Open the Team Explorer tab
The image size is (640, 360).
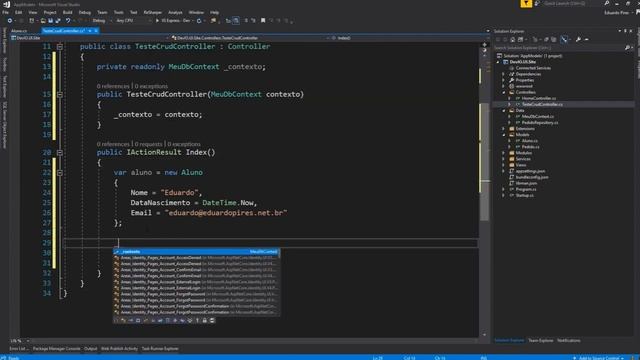pyautogui.click(x=540, y=340)
